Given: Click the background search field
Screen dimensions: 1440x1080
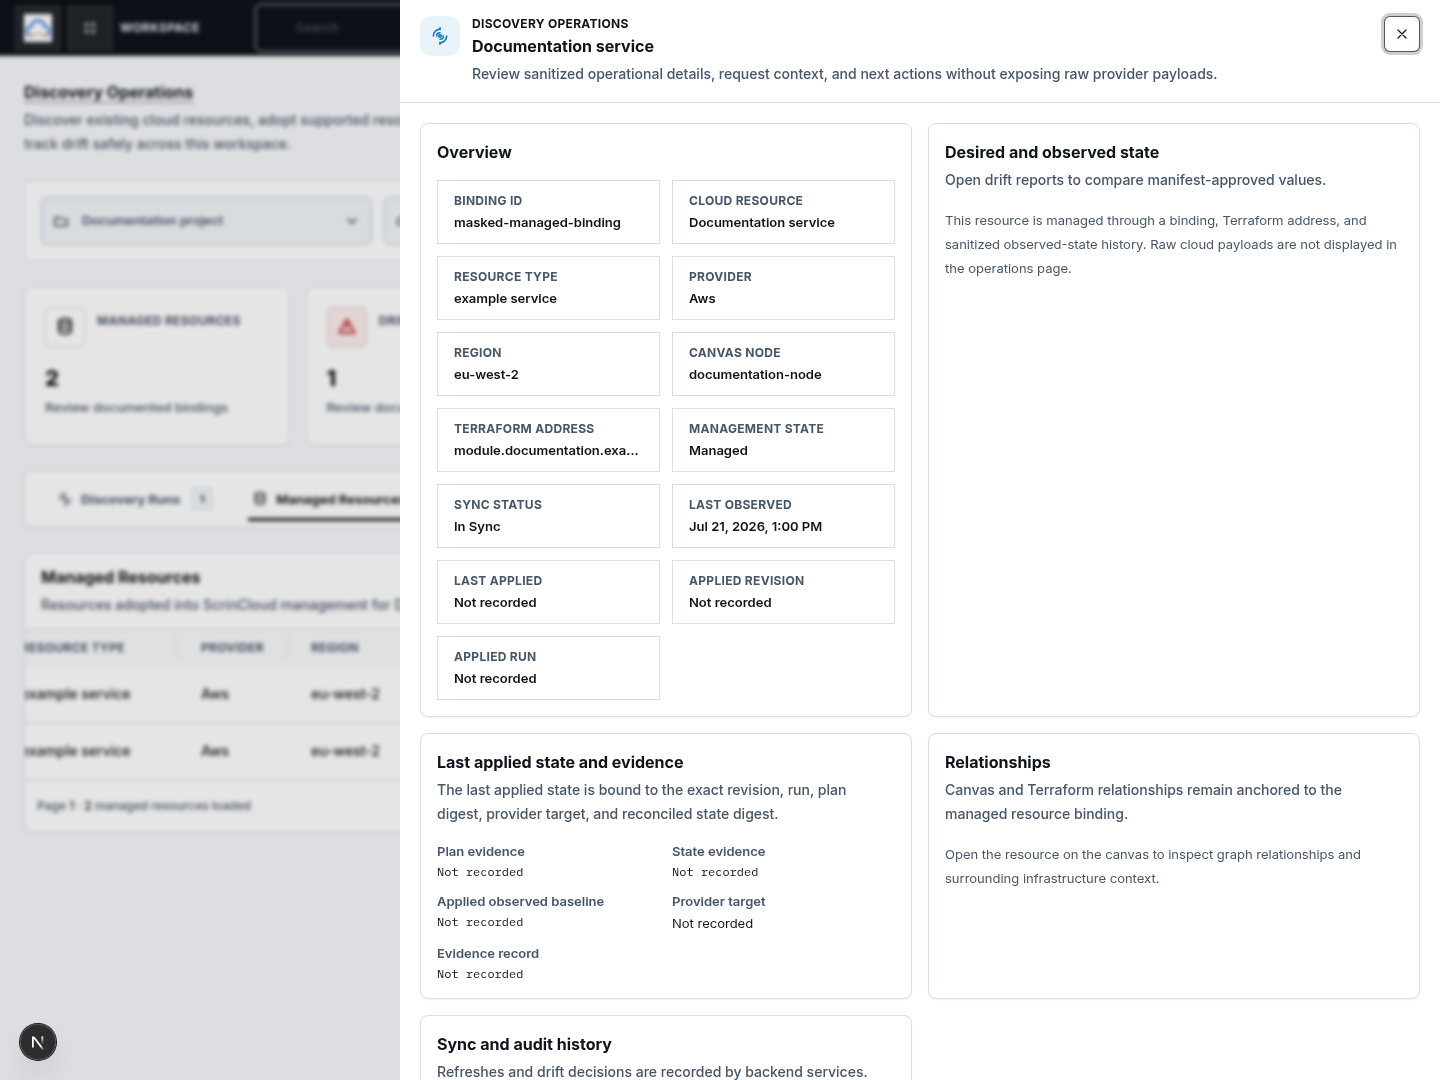Looking at the screenshot, I should 327,28.
